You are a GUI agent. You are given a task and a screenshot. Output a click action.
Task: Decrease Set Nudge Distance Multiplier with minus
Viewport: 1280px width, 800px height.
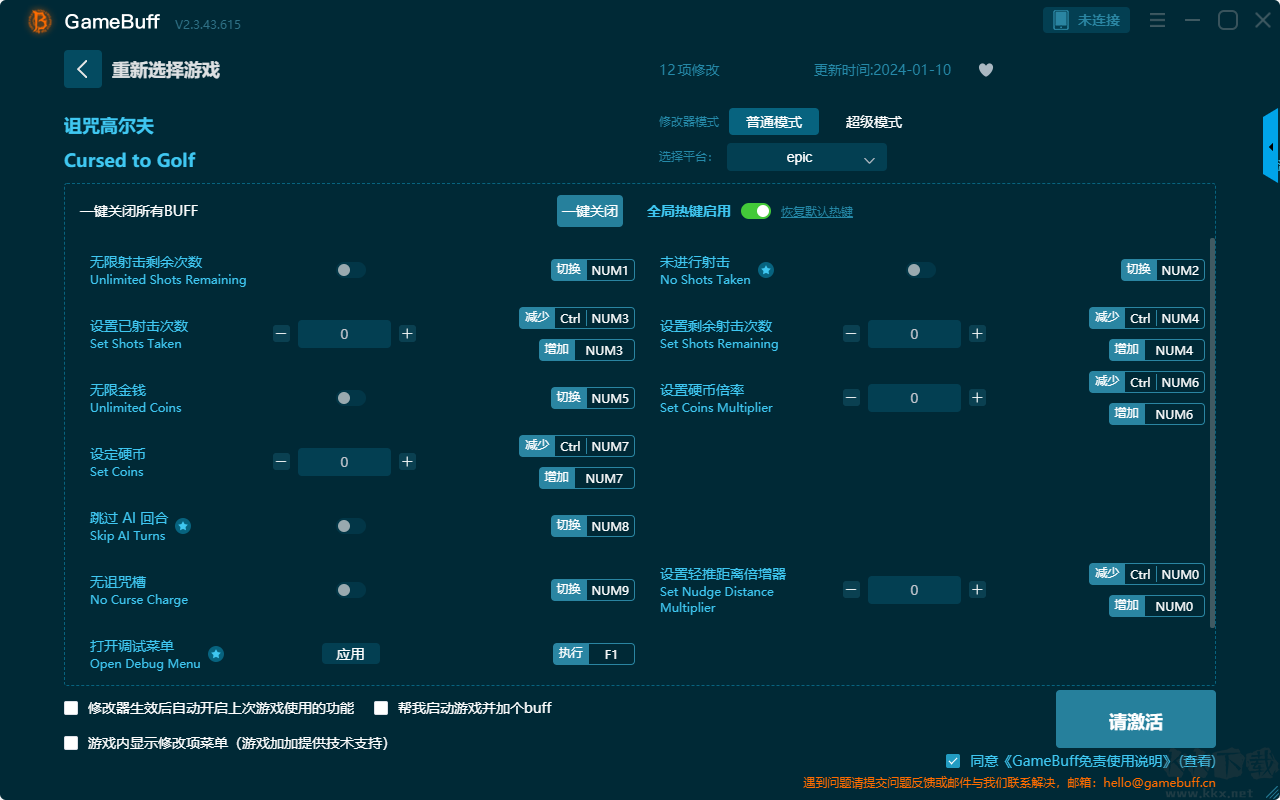(x=851, y=590)
